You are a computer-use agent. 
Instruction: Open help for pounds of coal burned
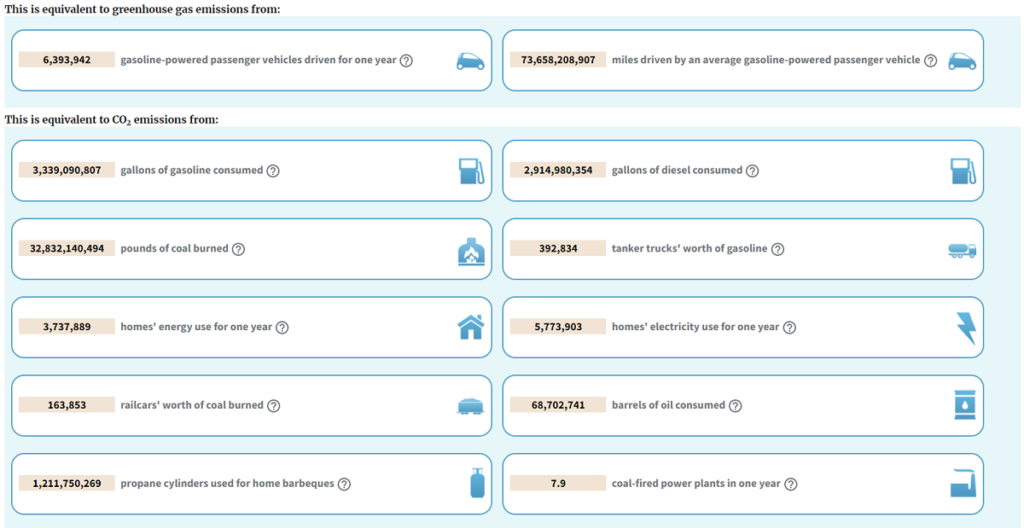(x=238, y=249)
